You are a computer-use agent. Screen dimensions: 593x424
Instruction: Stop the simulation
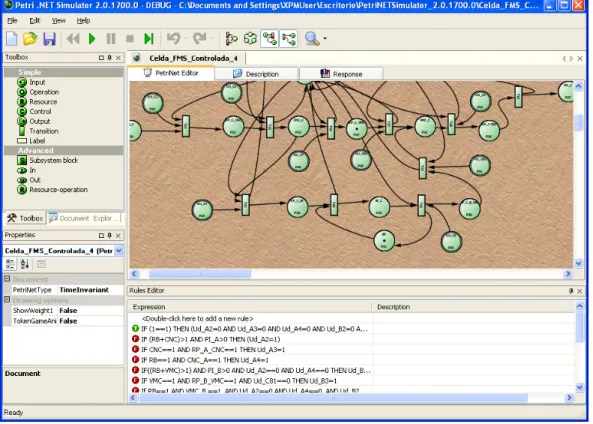[x=130, y=39]
